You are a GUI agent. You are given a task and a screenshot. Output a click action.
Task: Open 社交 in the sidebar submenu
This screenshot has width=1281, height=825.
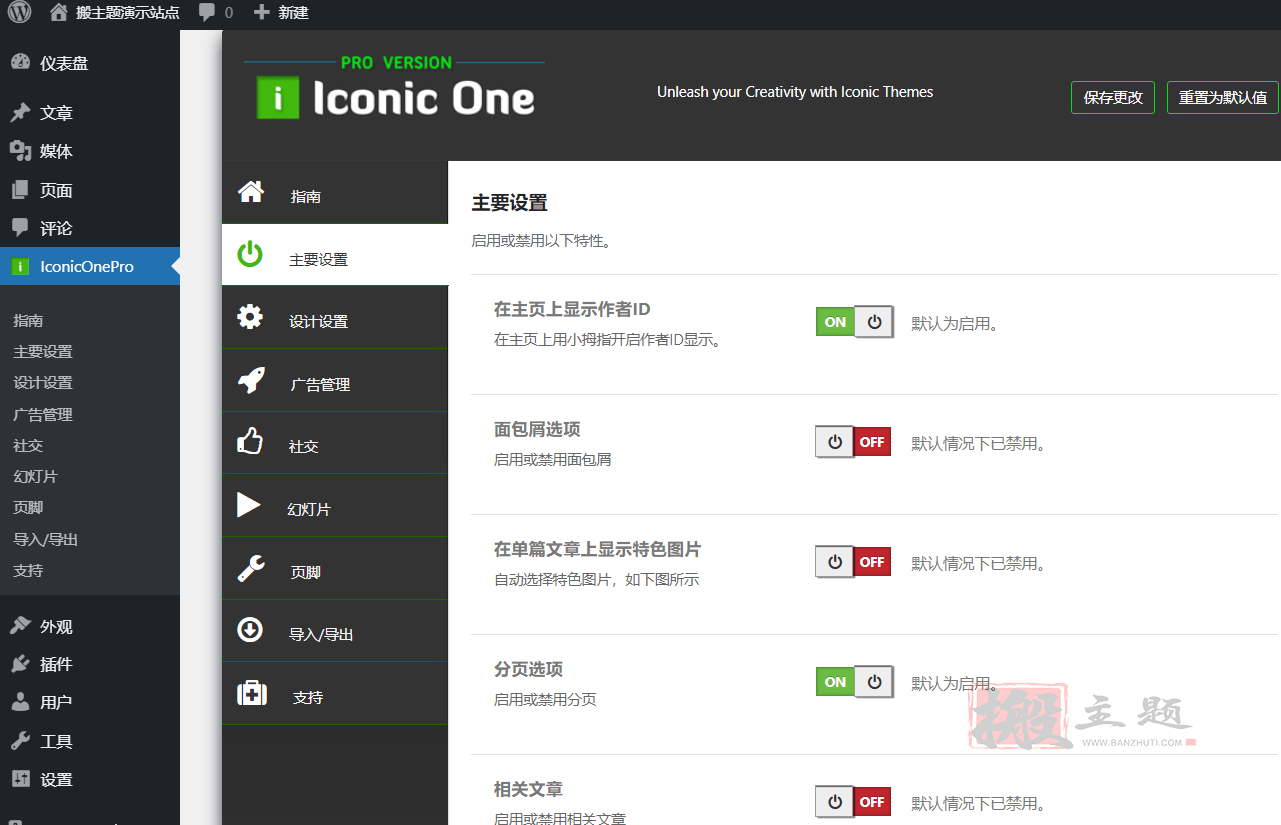(28, 445)
